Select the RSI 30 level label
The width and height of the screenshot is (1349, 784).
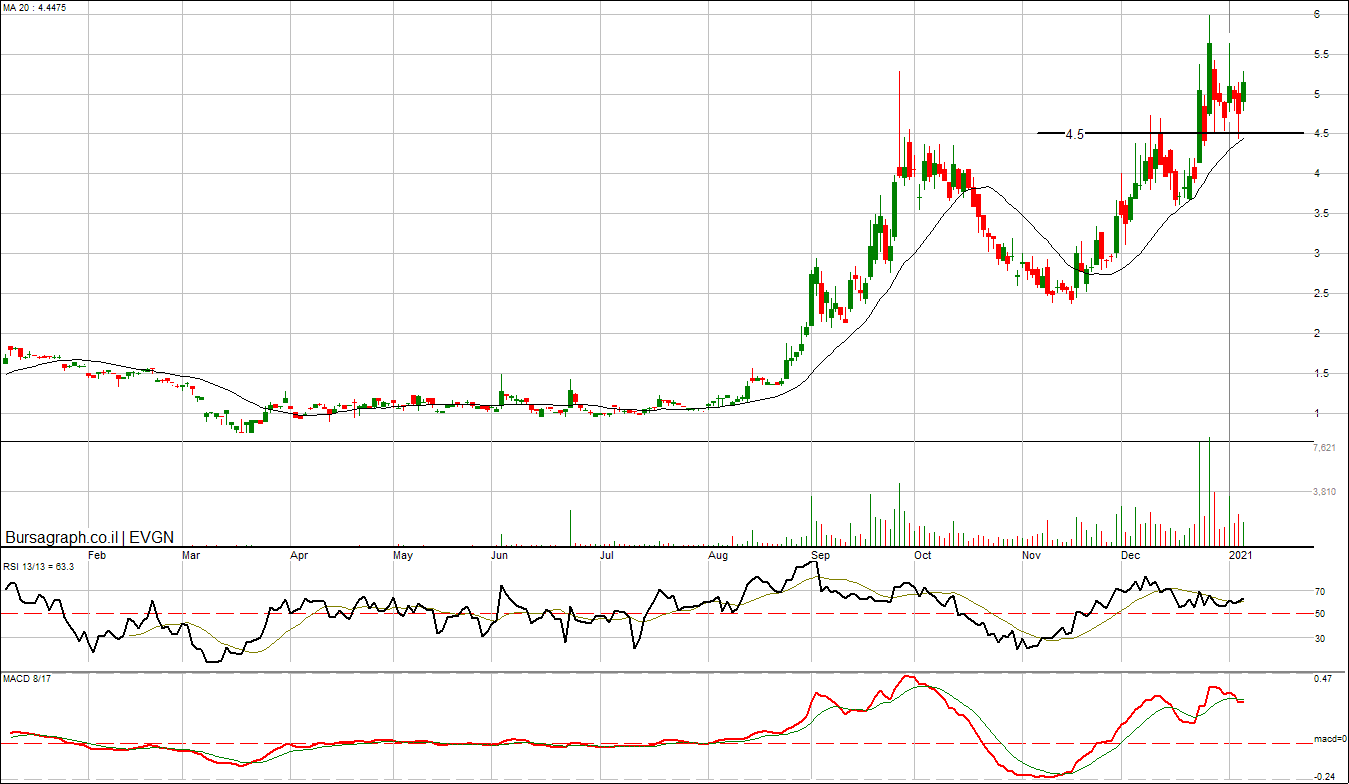(1319, 638)
